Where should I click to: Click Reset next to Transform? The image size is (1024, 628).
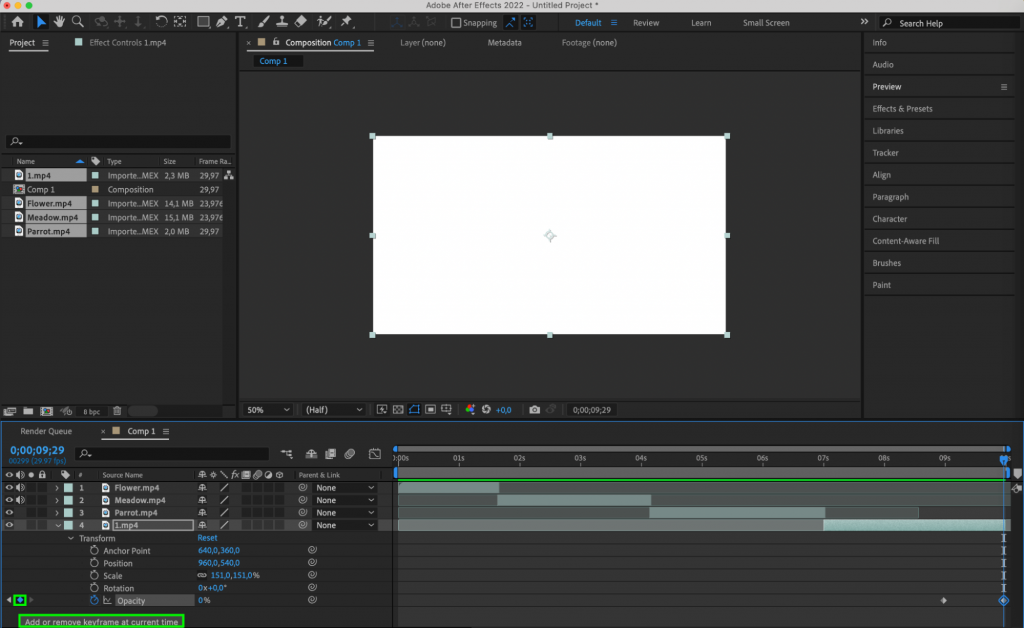coord(206,537)
